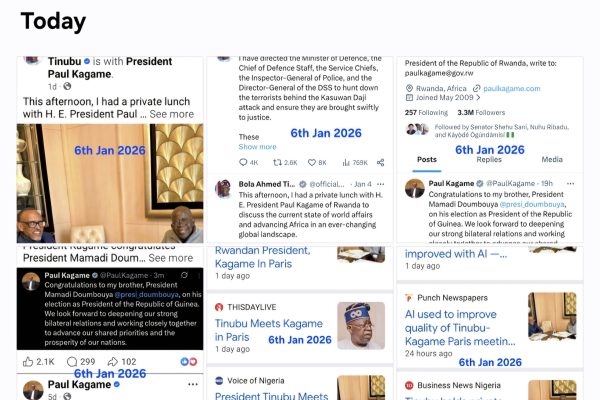This screenshot has height=400, width=600.
Task: Like the post with 8K hearts
Action: pos(312,162)
